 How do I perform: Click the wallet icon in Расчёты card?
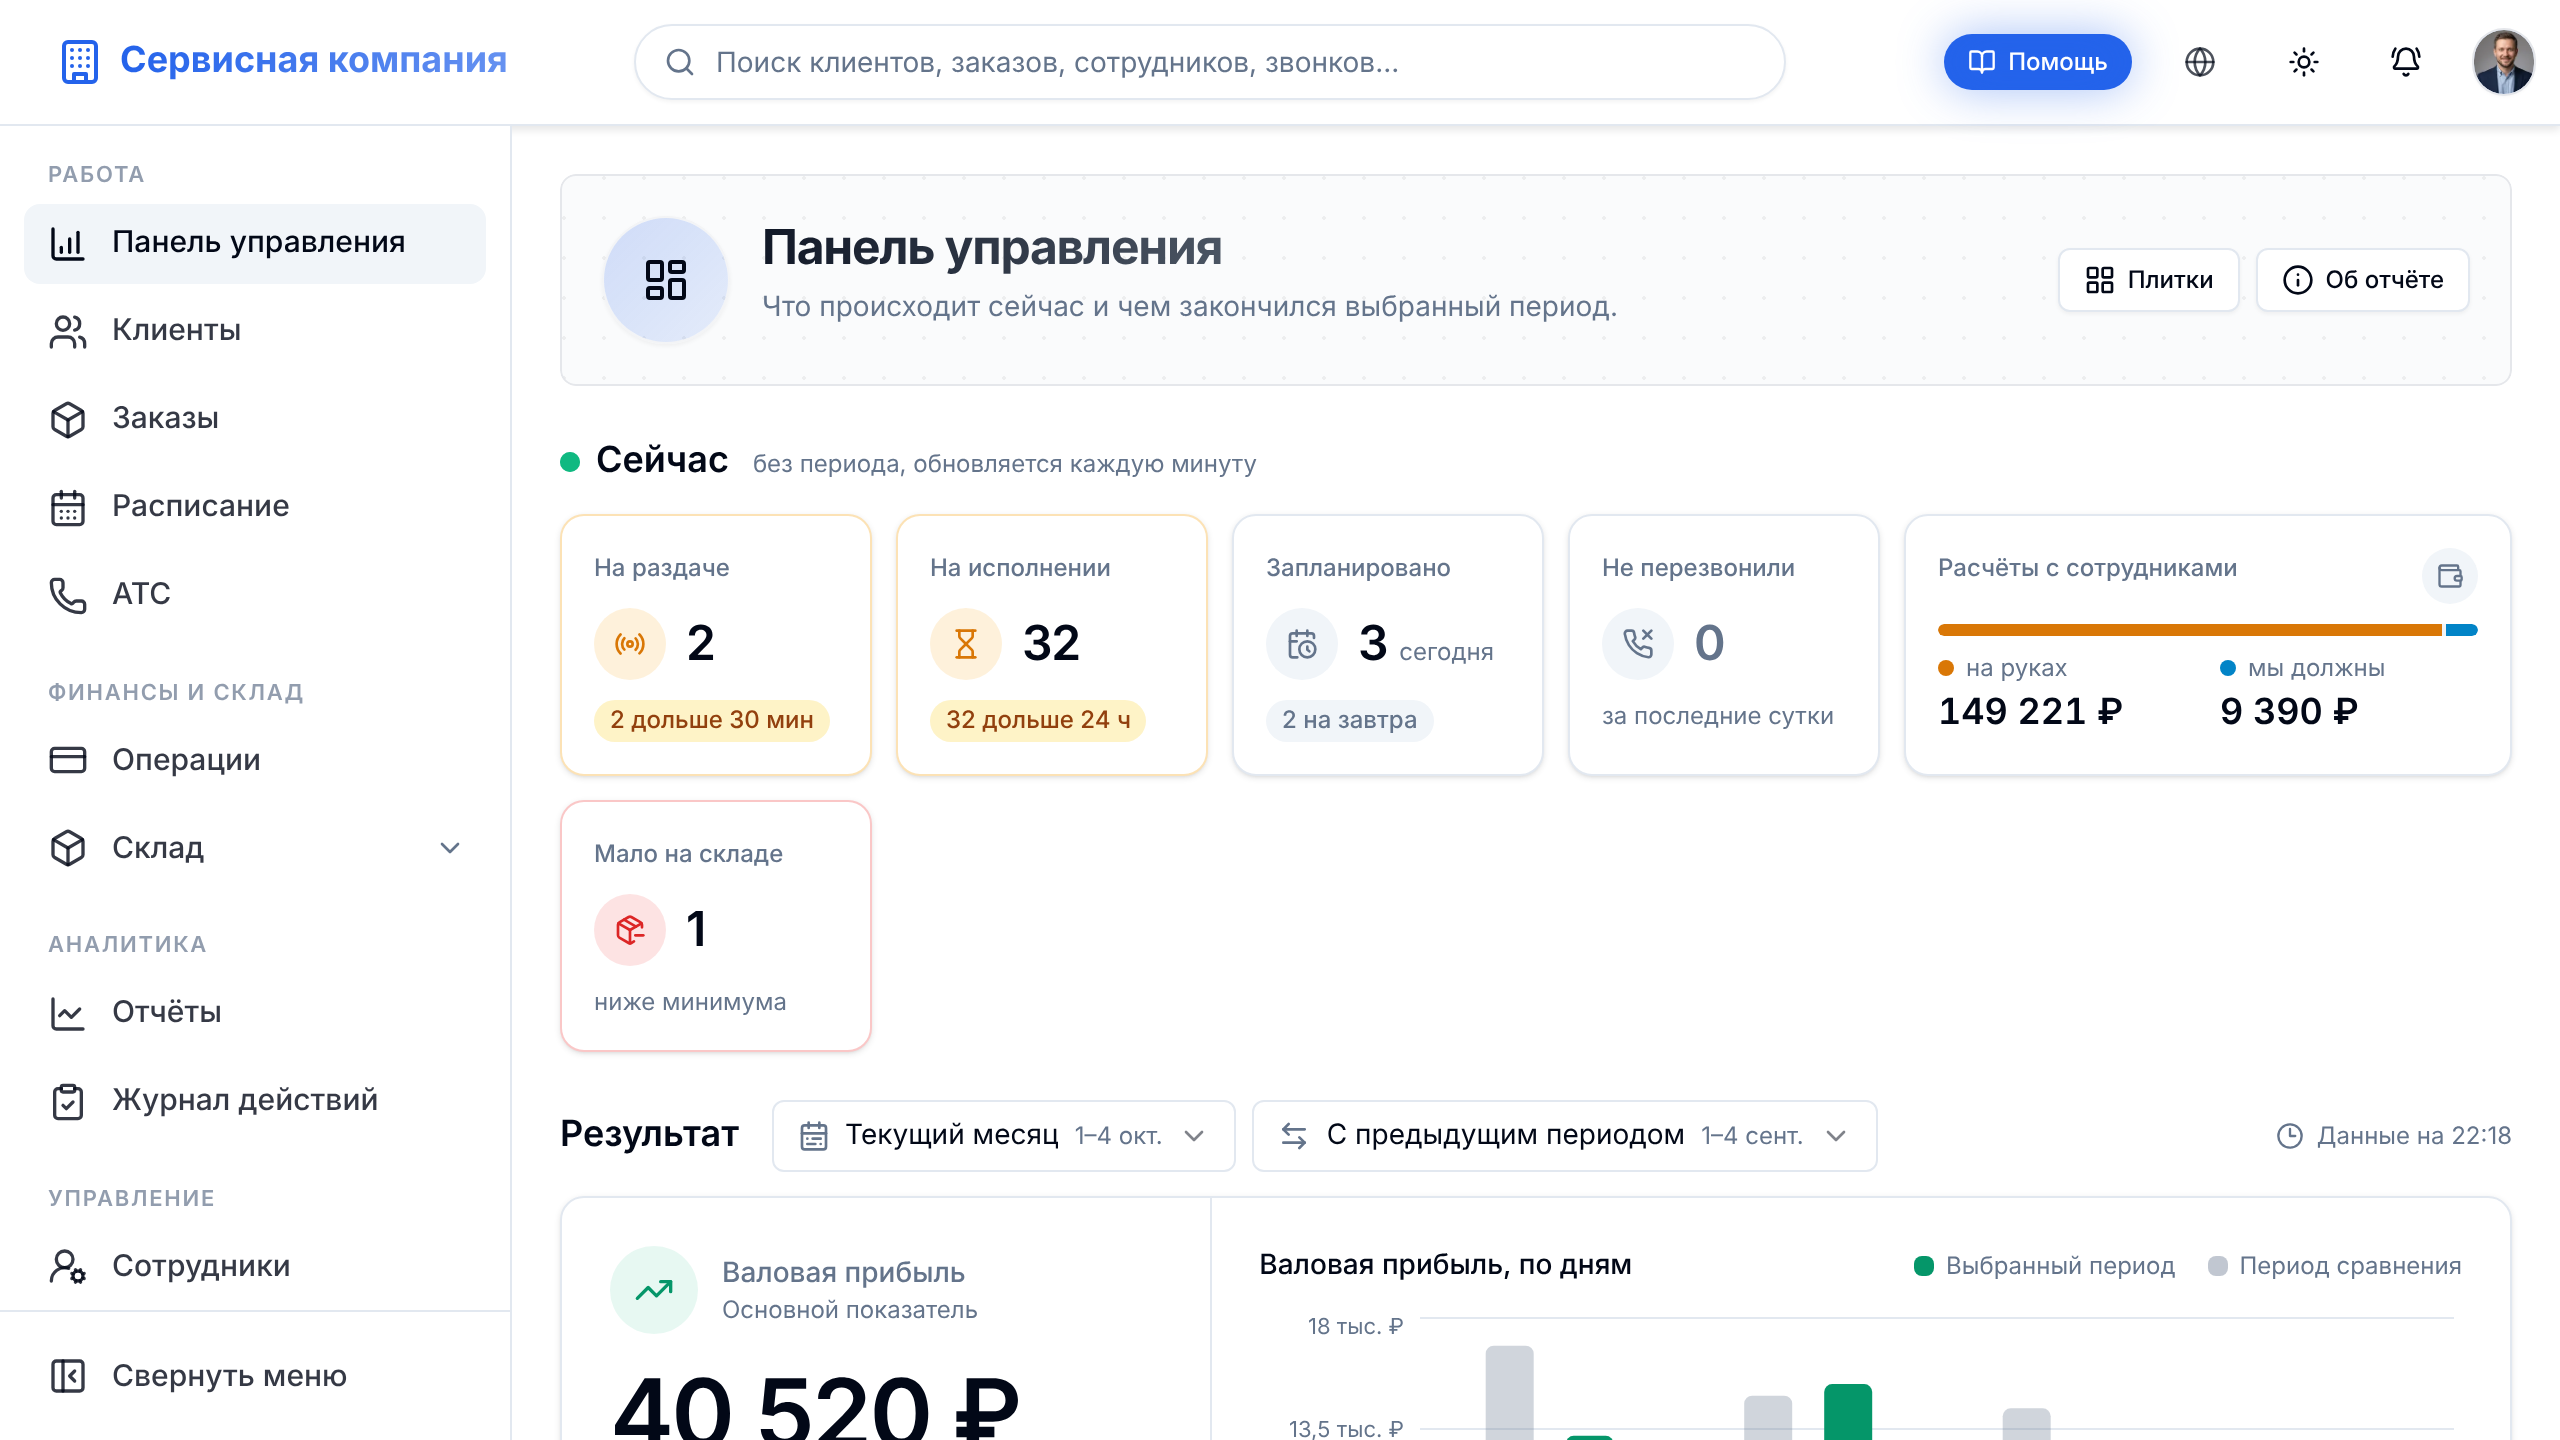pos(2450,576)
